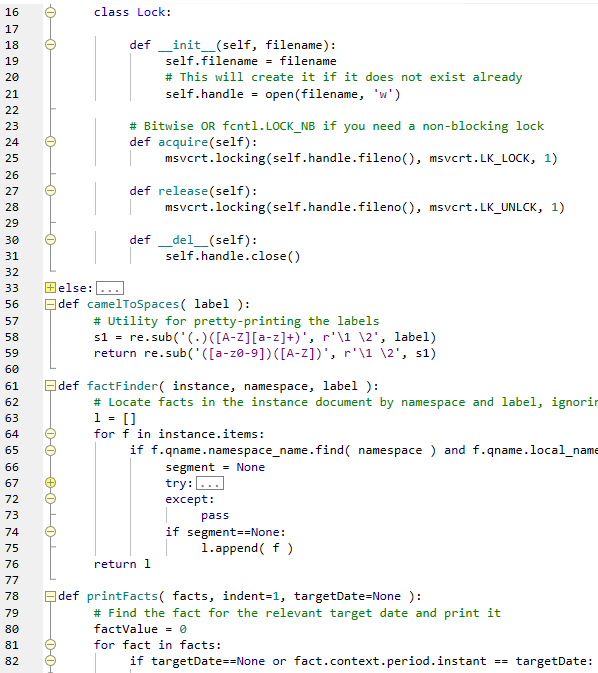Click the 'camelToSpaces' function name
This screenshot has height=673, width=598.
pos(133,304)
